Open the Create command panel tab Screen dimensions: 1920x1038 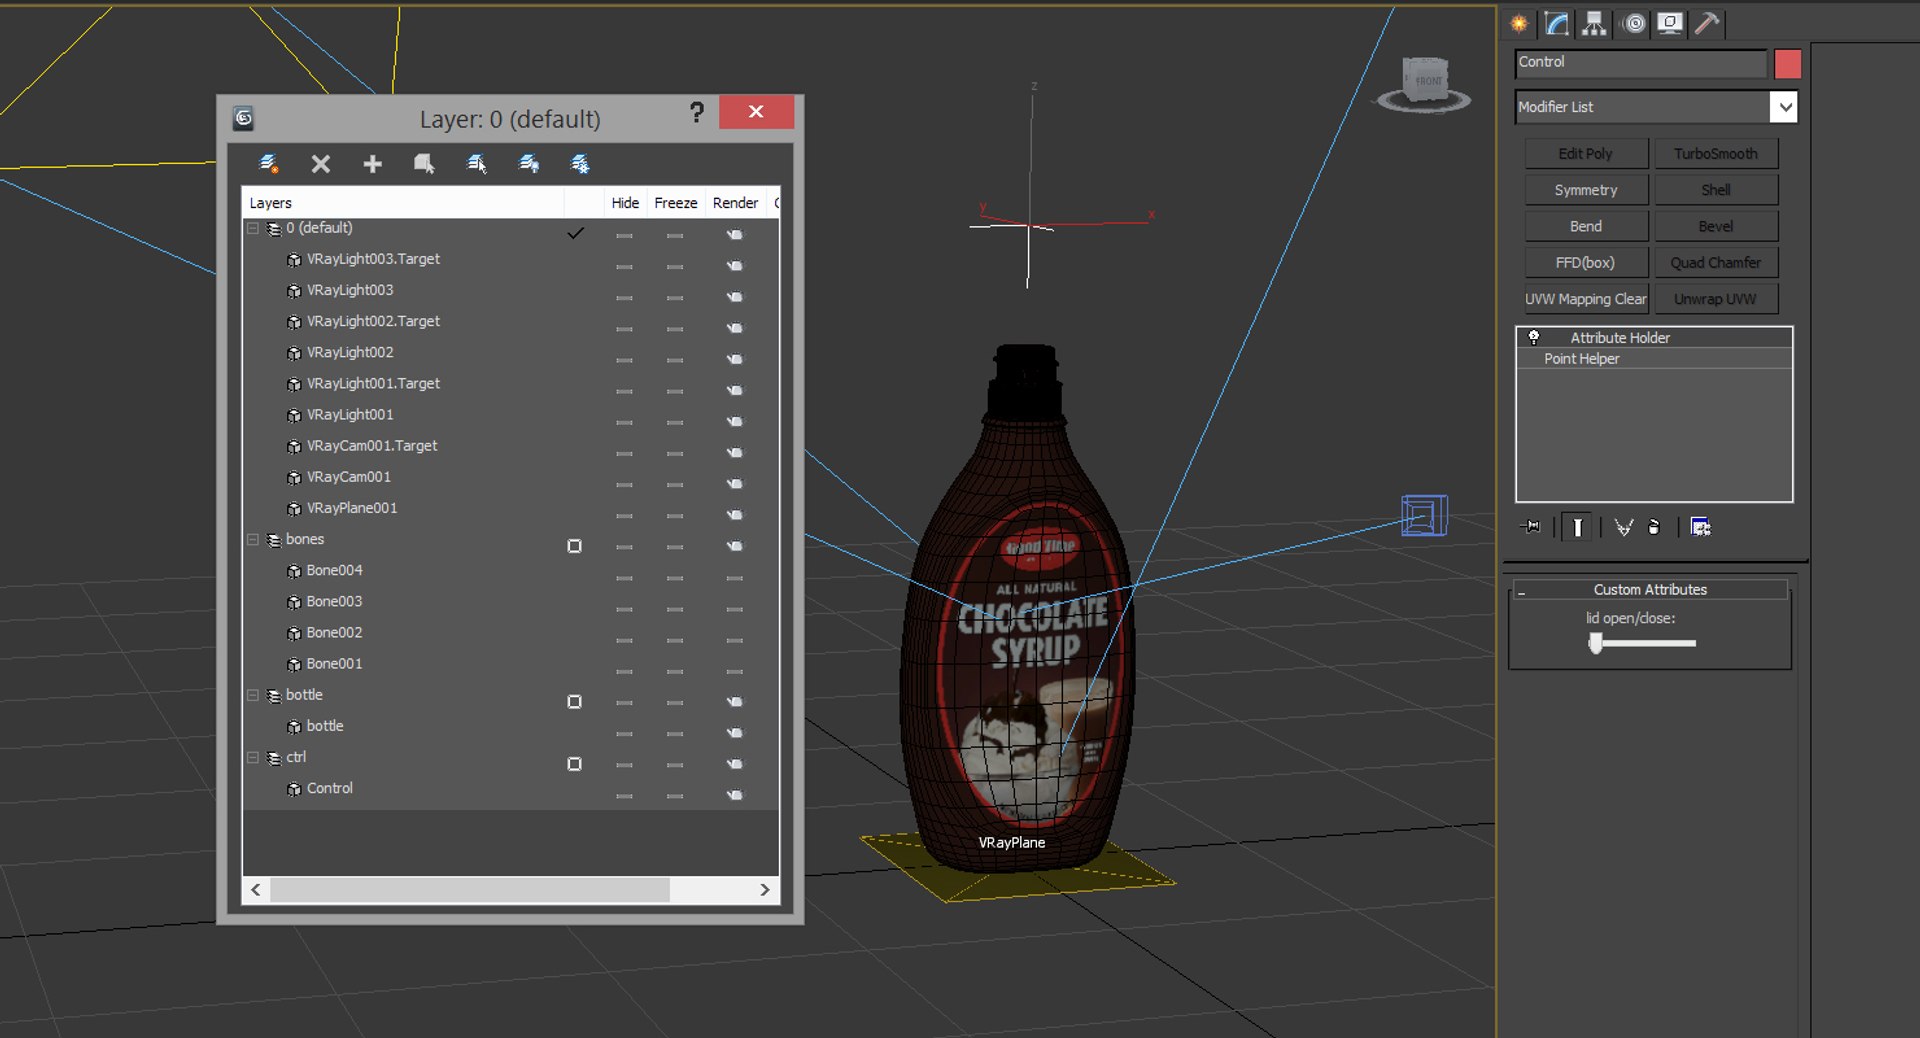pos(1519,23)
